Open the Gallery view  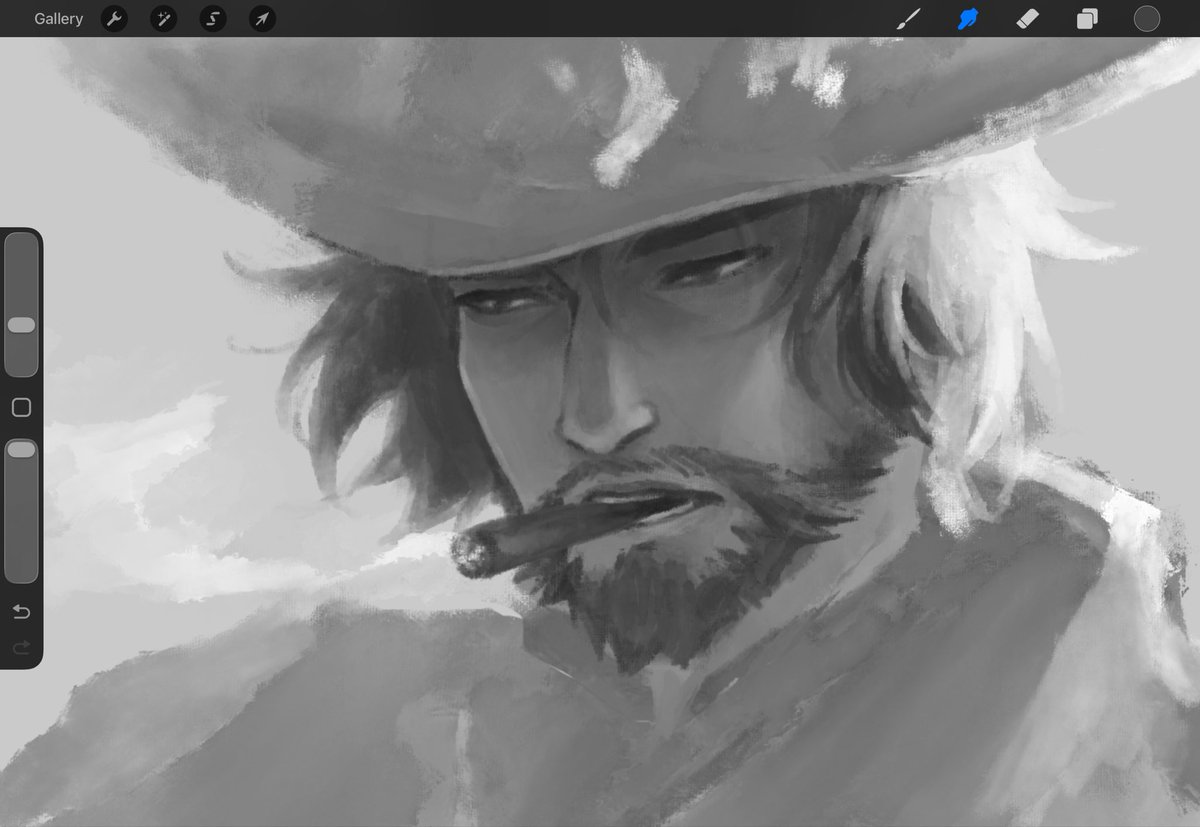click(x=58, y=19)
